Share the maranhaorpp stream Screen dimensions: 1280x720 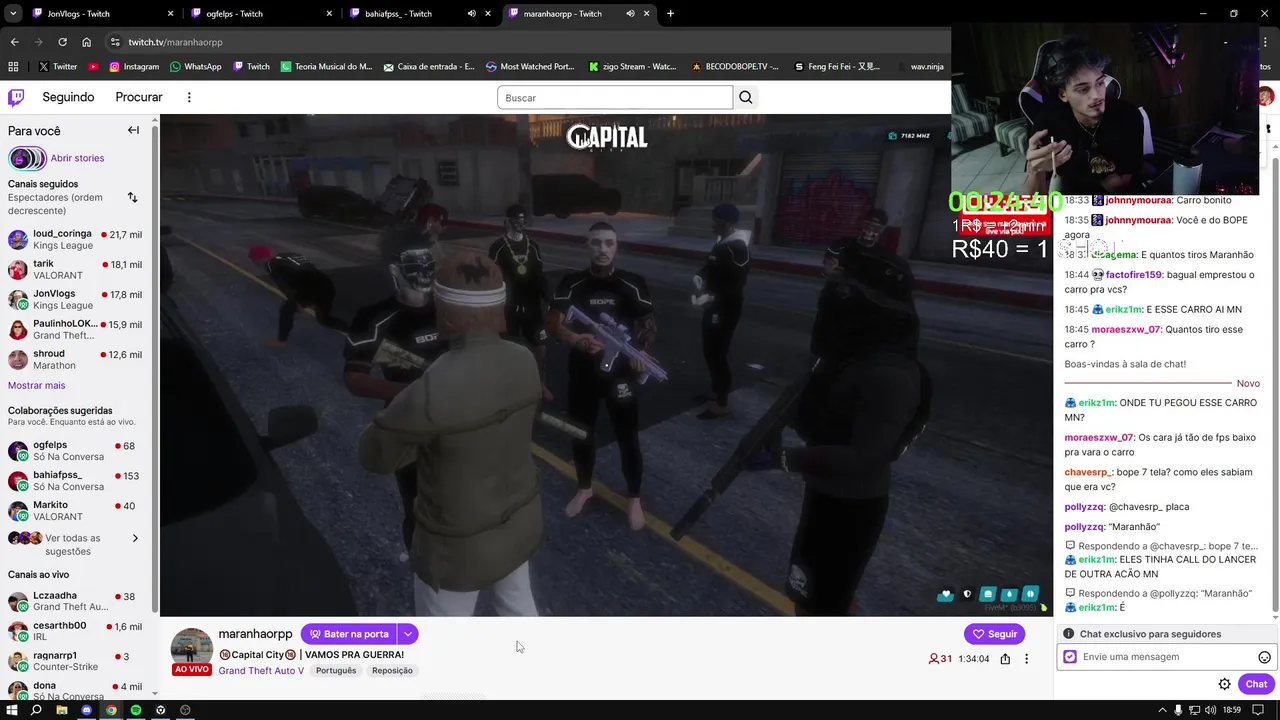1005,659
